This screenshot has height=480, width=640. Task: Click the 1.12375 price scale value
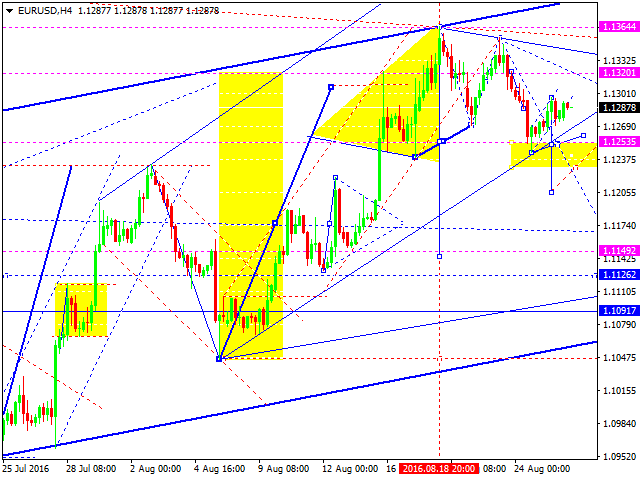[x=620, y=160]
